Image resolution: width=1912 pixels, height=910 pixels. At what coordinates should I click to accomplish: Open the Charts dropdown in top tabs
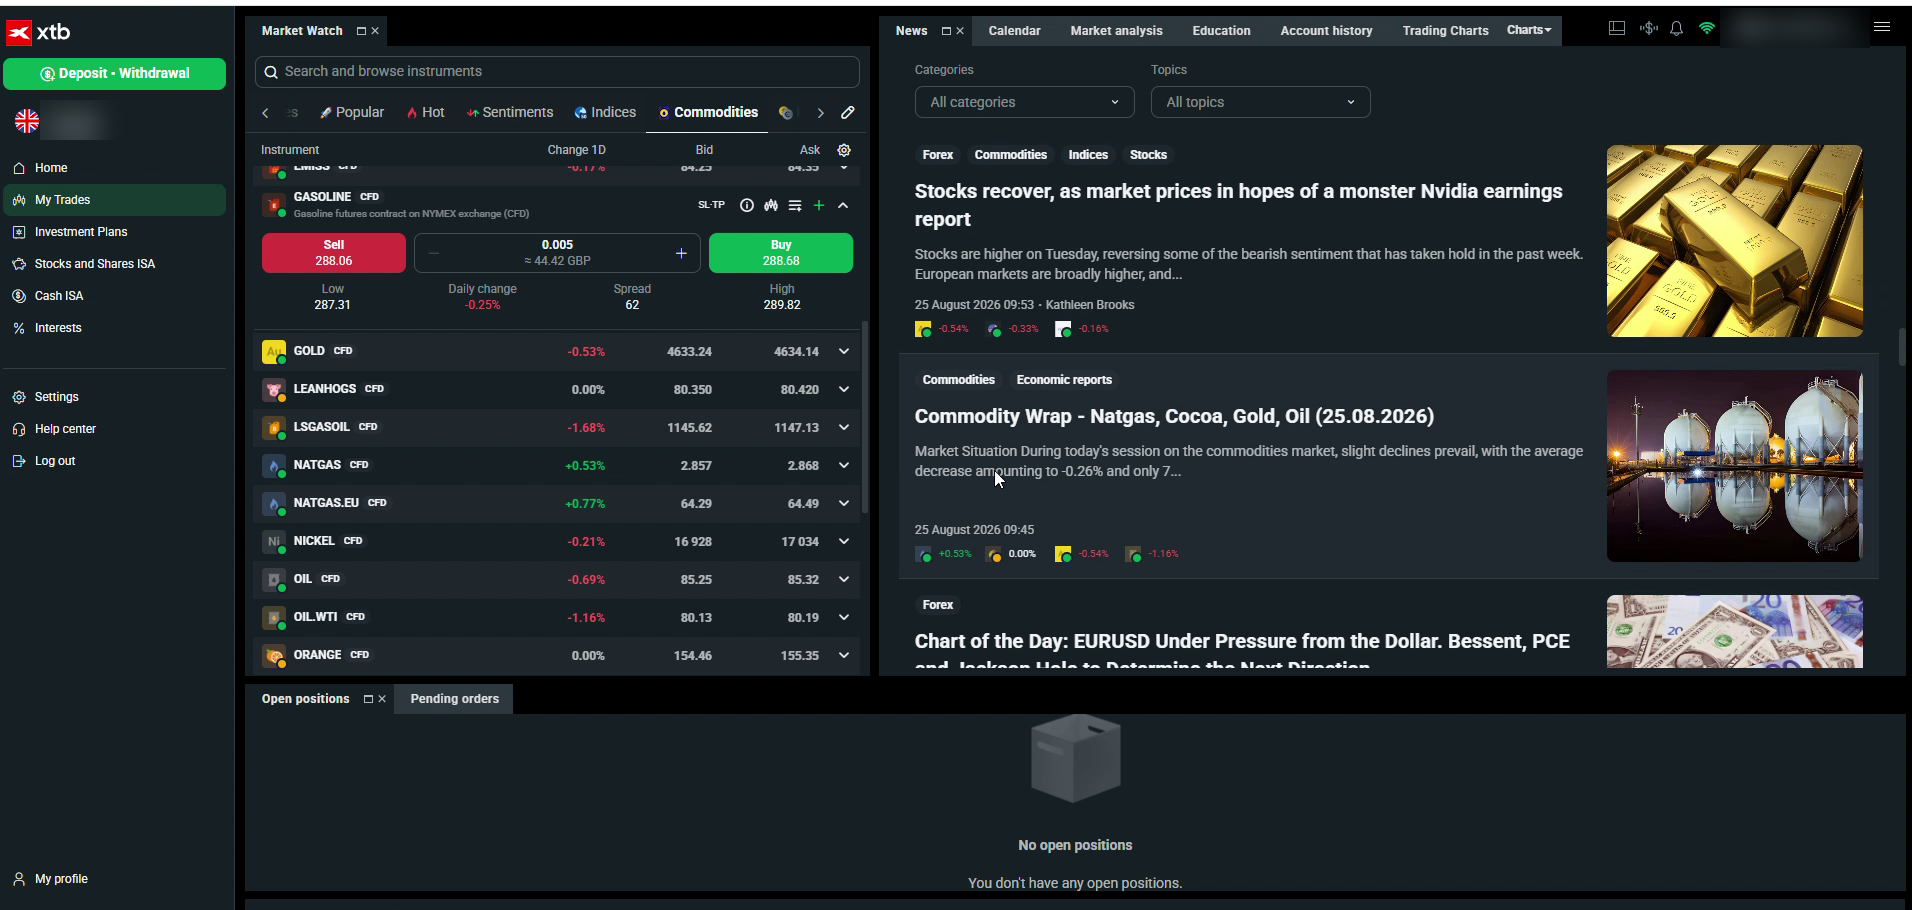coord(1529,30)
